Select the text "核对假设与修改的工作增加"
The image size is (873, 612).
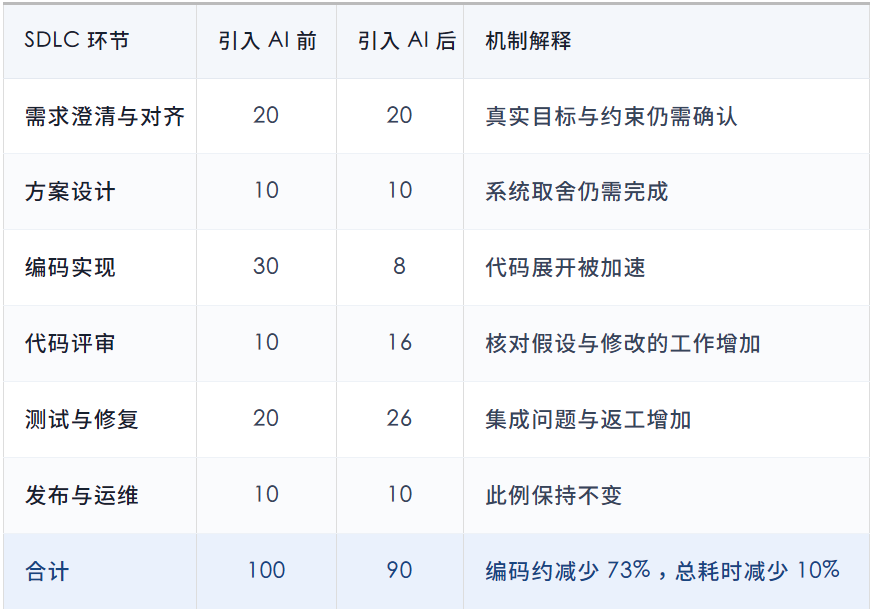click(x=623, y=343)
